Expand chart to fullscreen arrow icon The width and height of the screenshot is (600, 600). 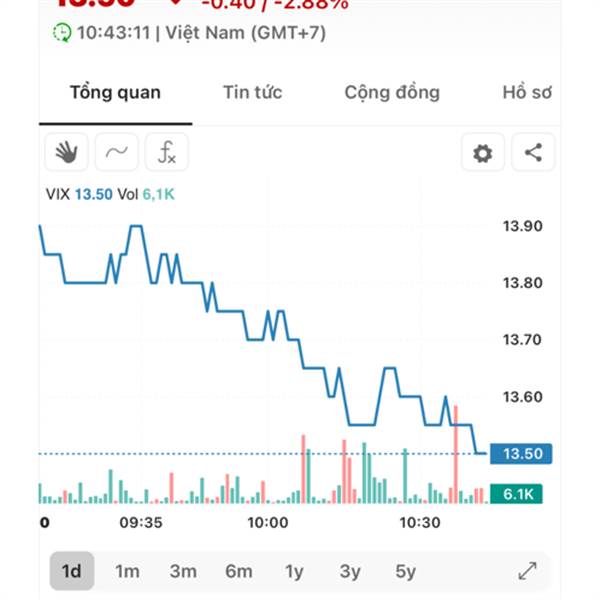click(527, 571)
